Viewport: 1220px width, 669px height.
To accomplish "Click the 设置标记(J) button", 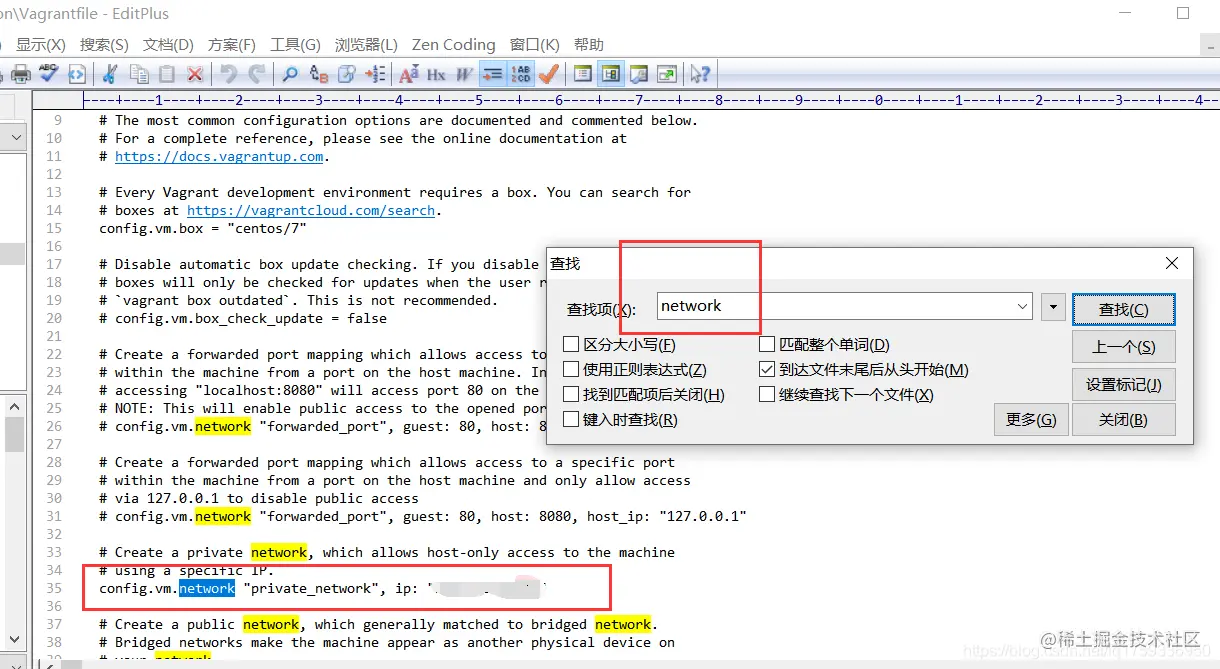I will (x=1123, y=385).
